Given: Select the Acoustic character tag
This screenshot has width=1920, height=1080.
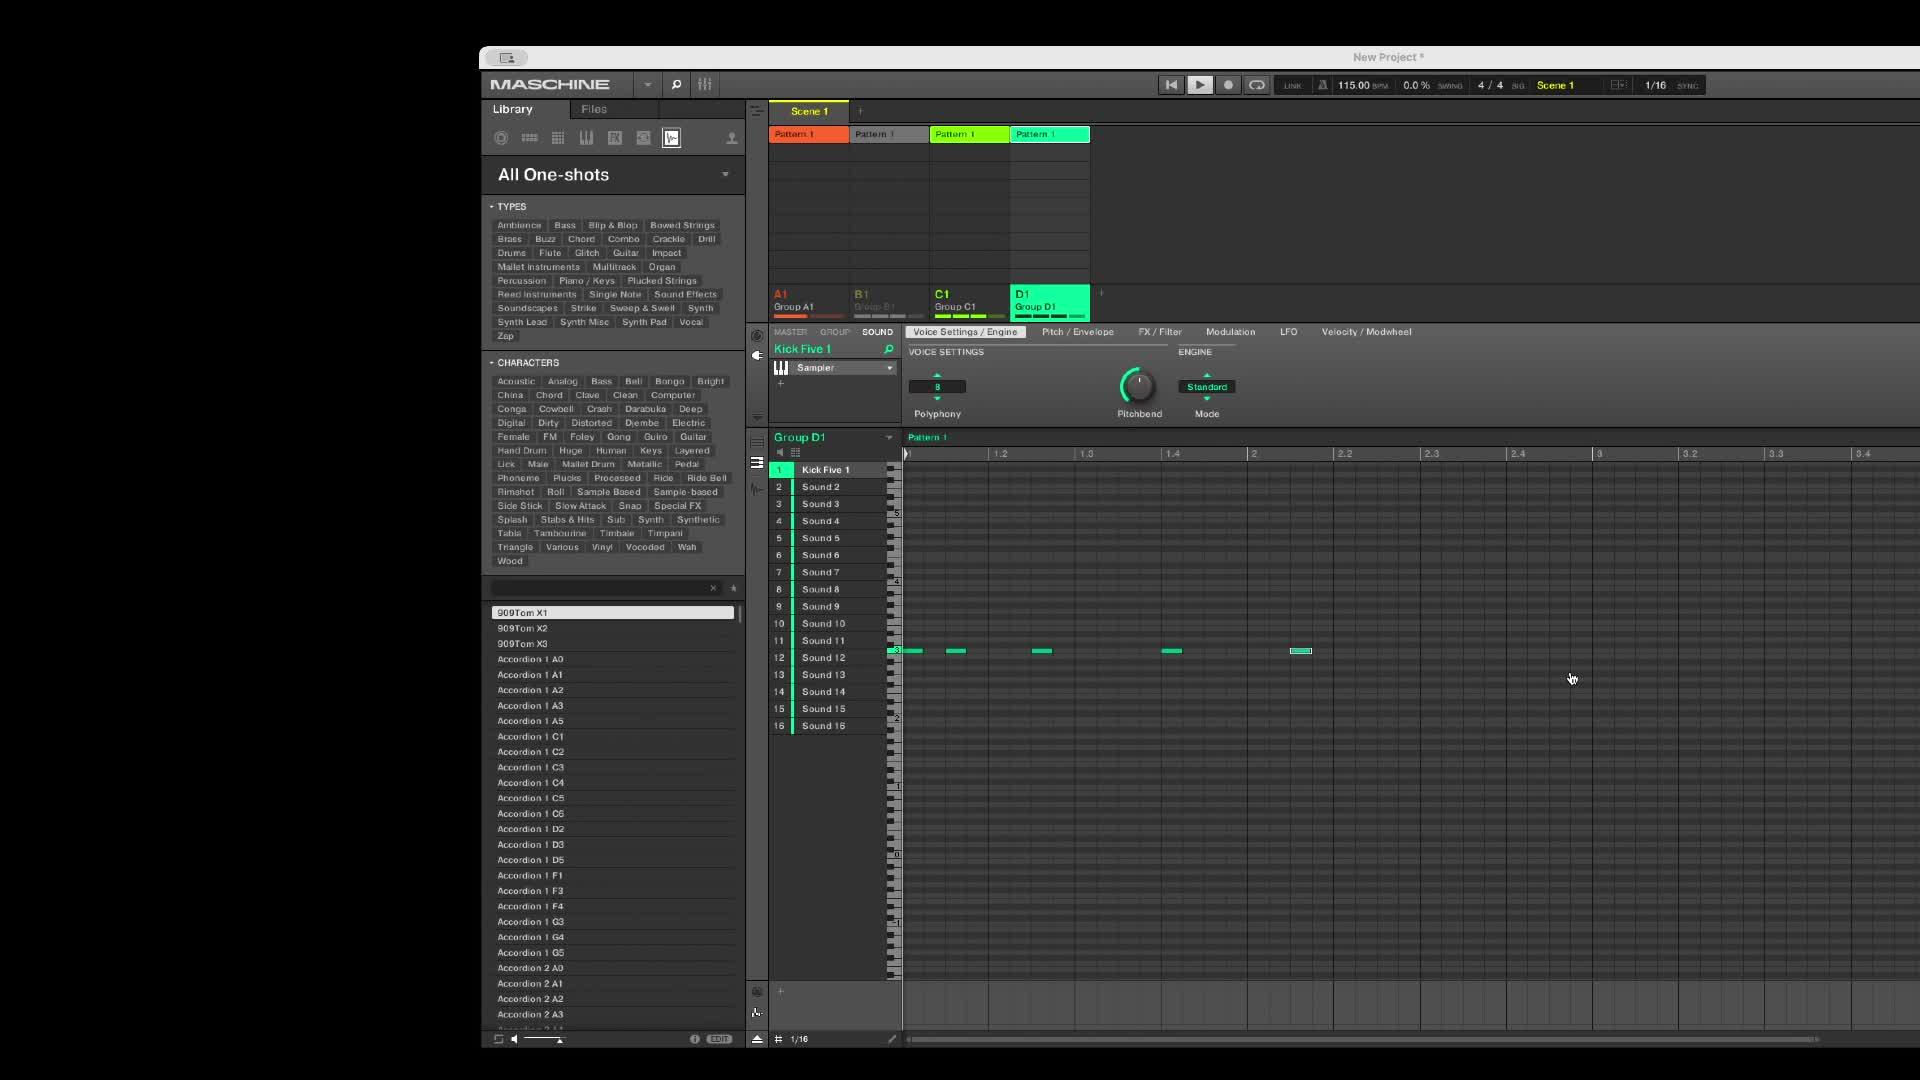Looking at the screenshot, I should coord(516,381).
